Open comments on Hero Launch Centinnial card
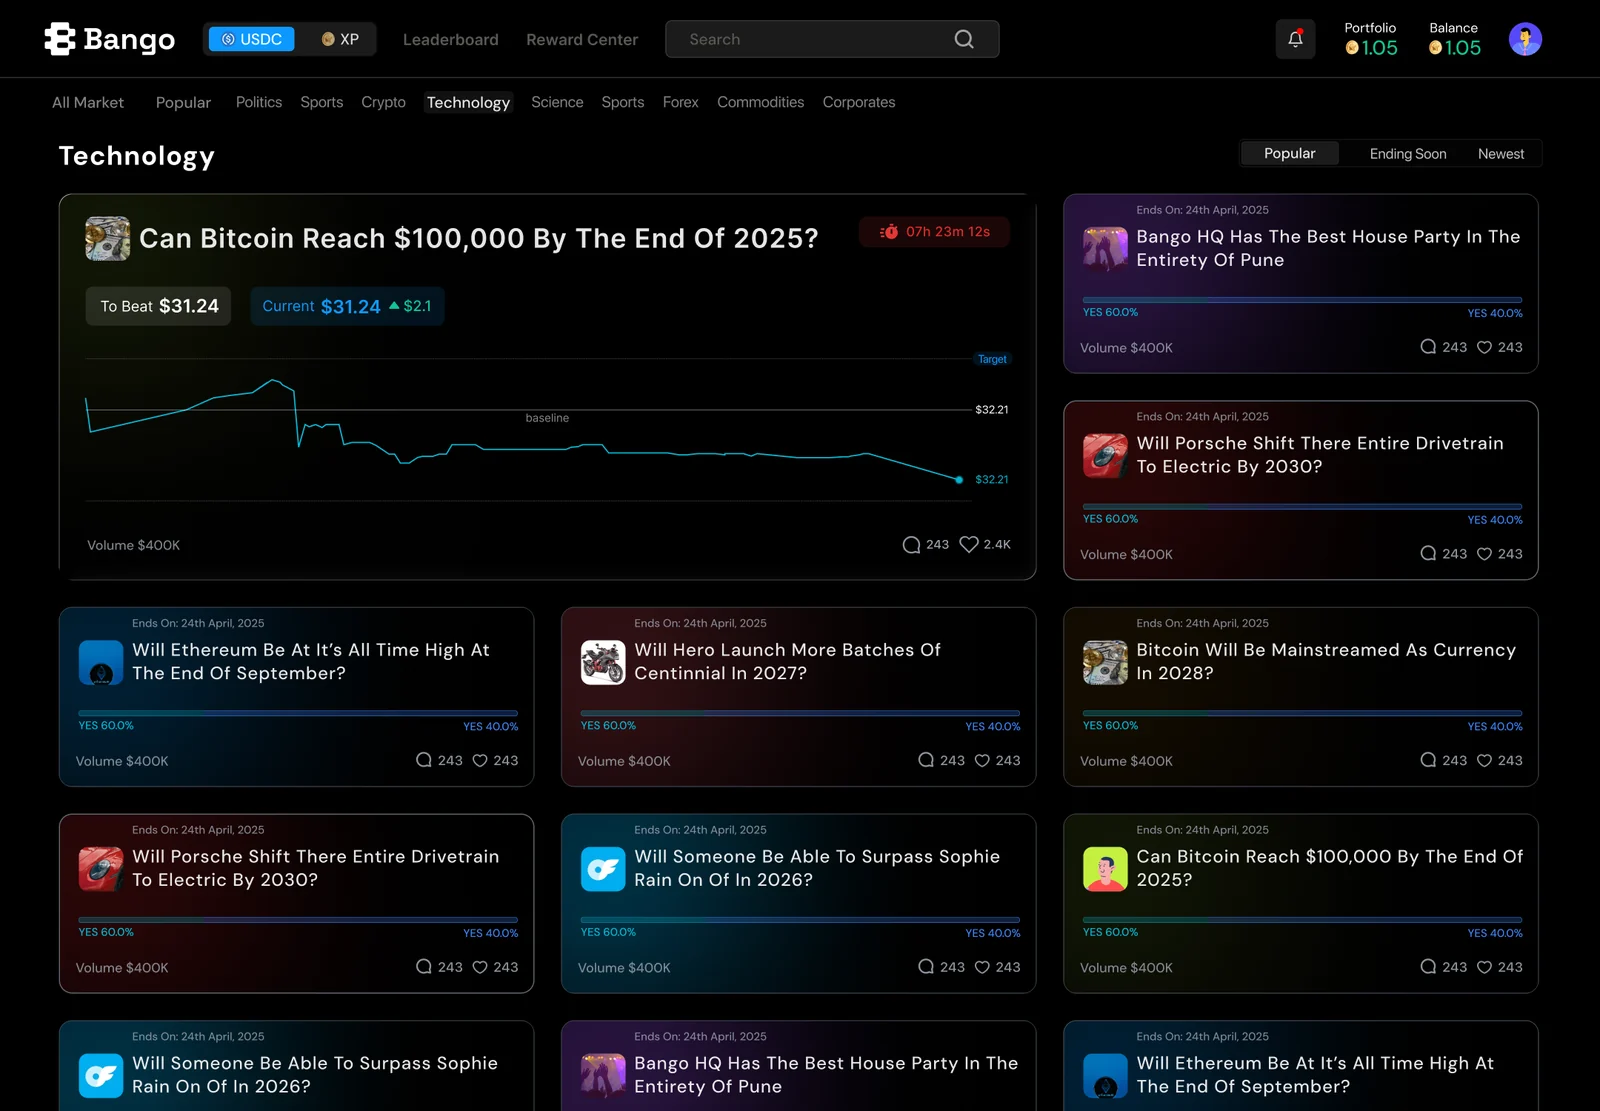Screen dimensions: 1600x1111 (926, 760)
